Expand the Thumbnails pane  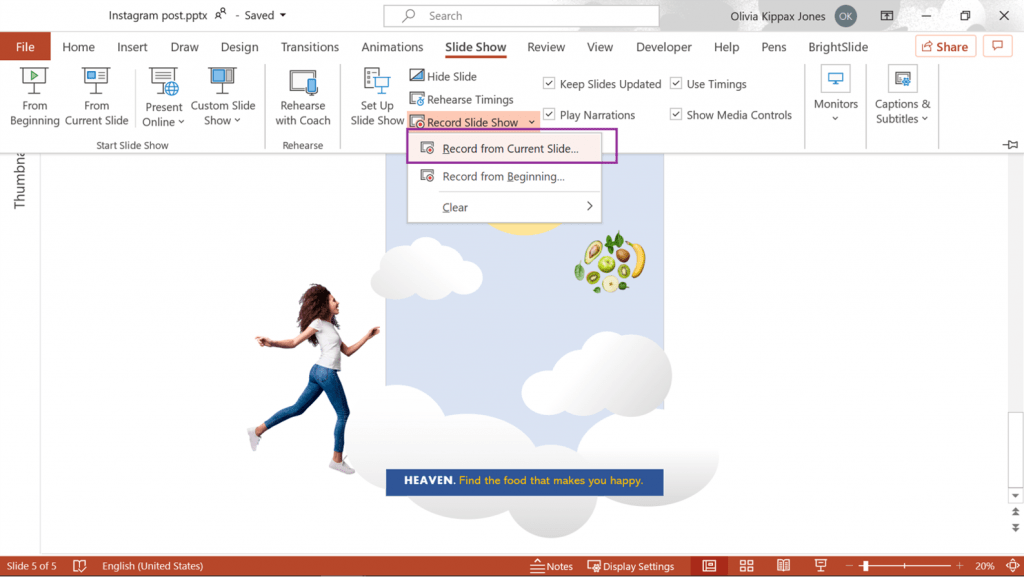(19, 180)
